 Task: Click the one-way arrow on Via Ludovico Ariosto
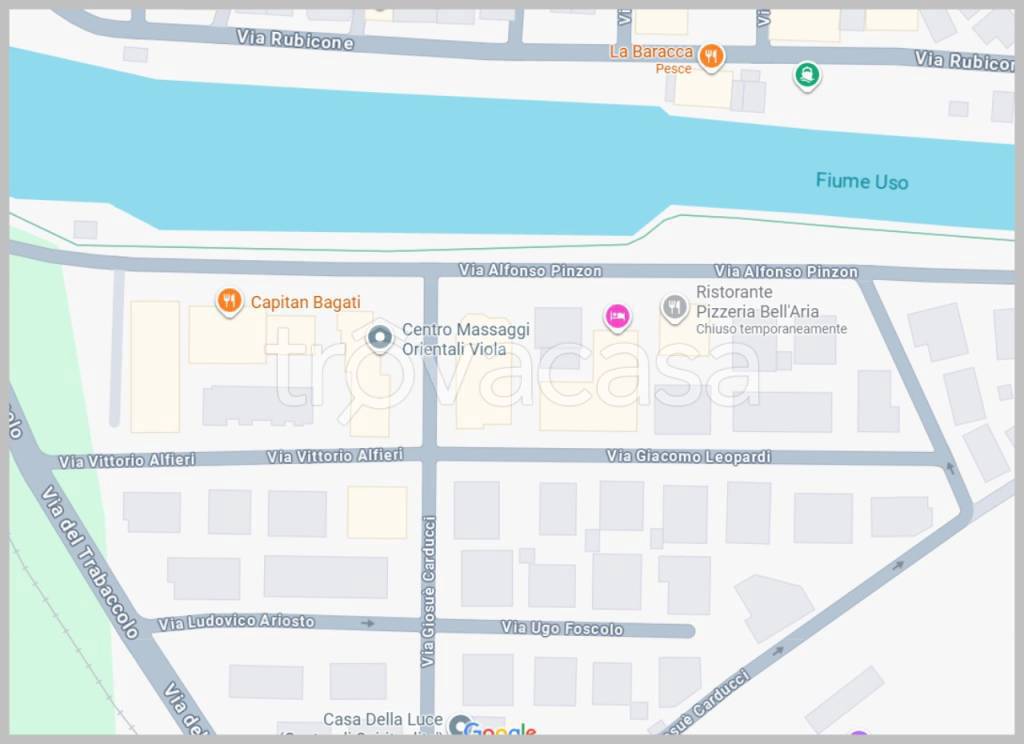[368, 623]
